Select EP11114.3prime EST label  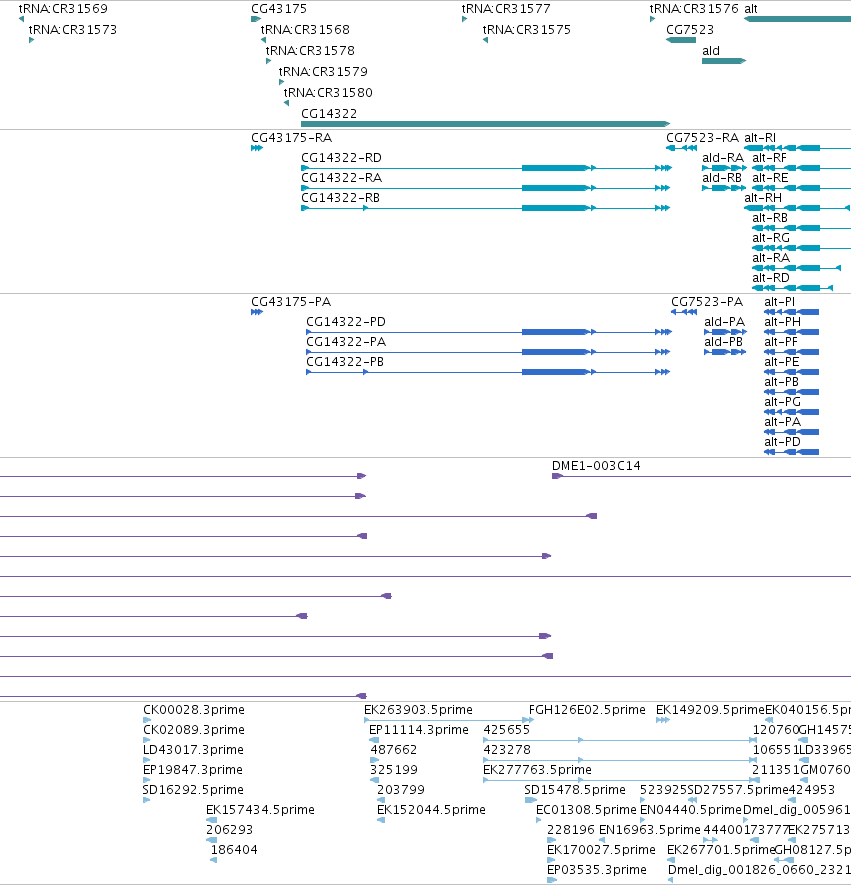click(x=419, y=730)
